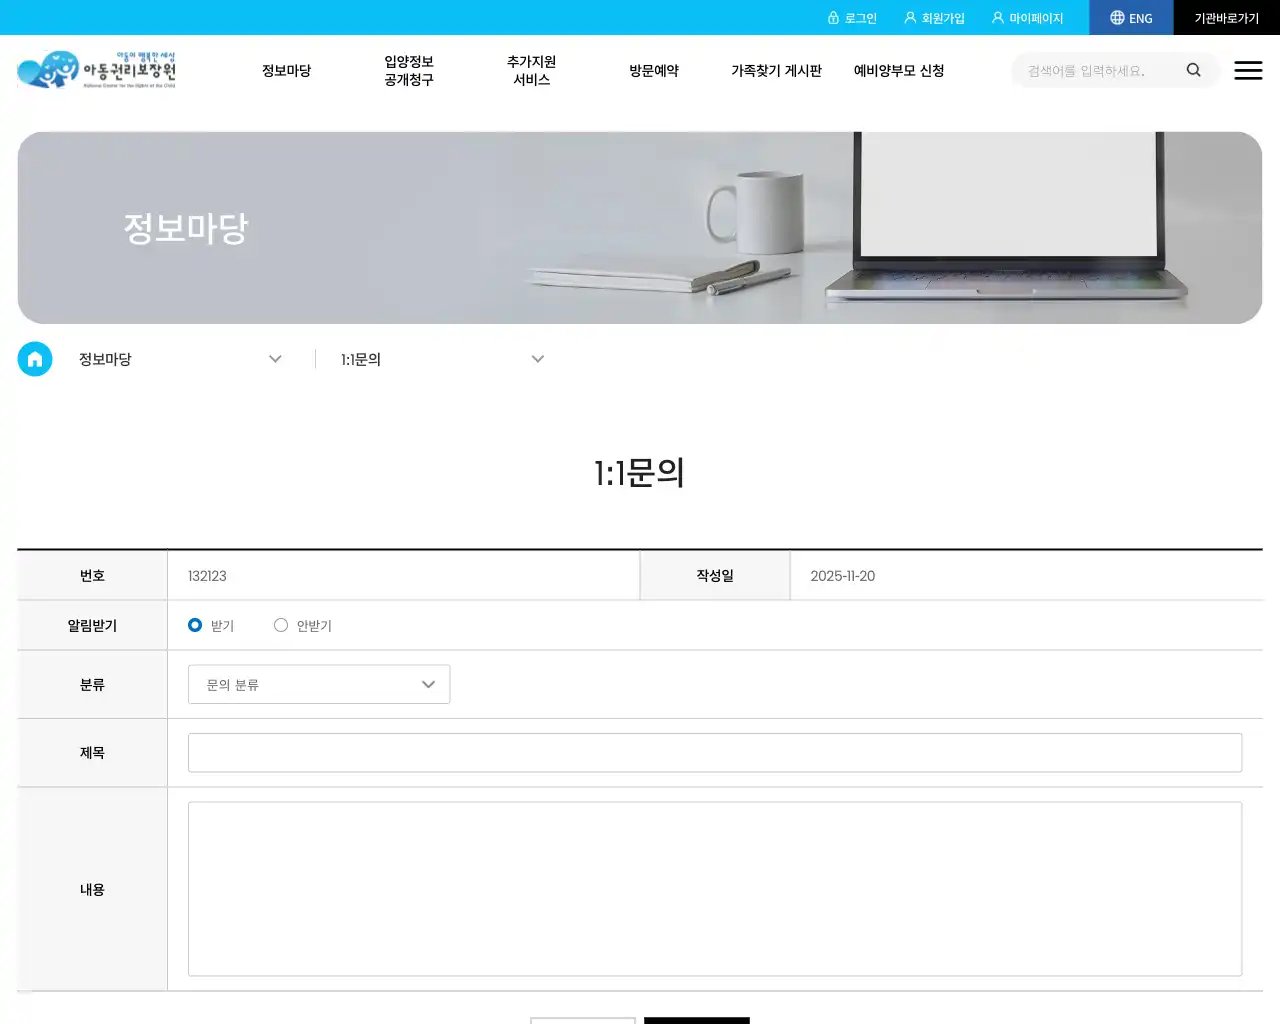
Task: Click the person icon beside 회원가입
Action: (x=909, y=17)
